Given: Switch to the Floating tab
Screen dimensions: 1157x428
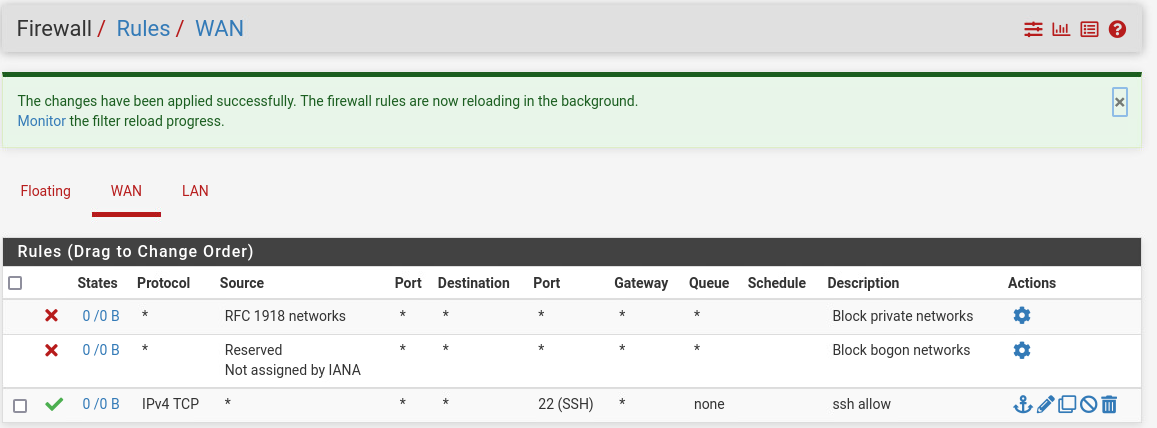Looking at the screenshot, I should 46,190.
